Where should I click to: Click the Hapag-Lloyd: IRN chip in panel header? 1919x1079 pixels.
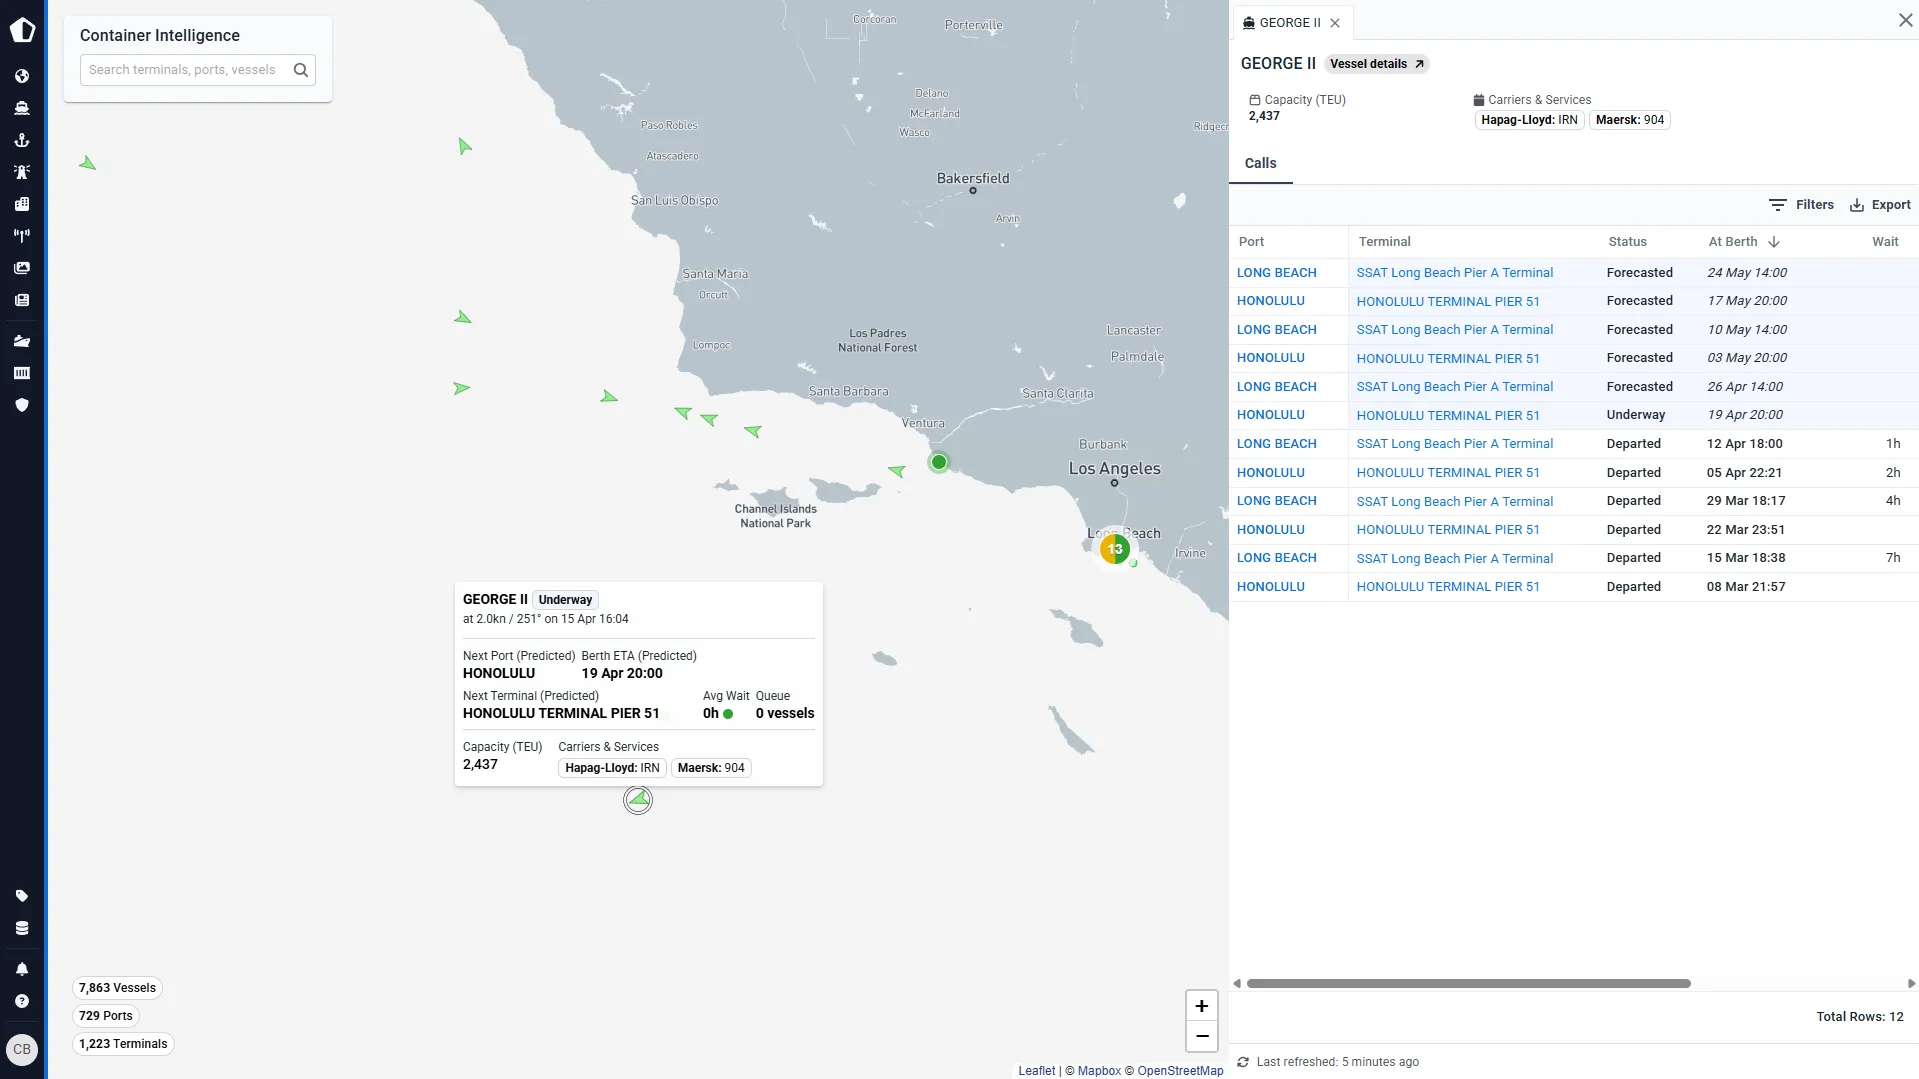1529,120
